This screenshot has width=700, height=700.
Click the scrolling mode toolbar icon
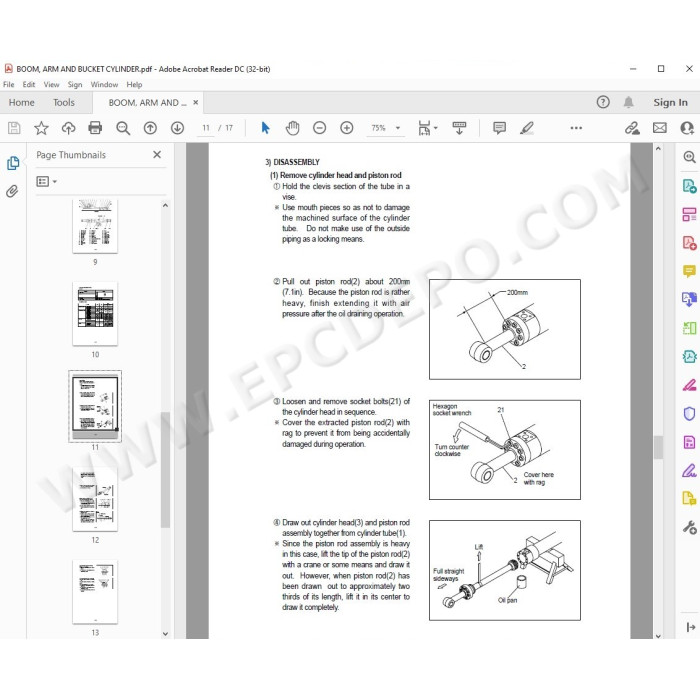point(459,128)
